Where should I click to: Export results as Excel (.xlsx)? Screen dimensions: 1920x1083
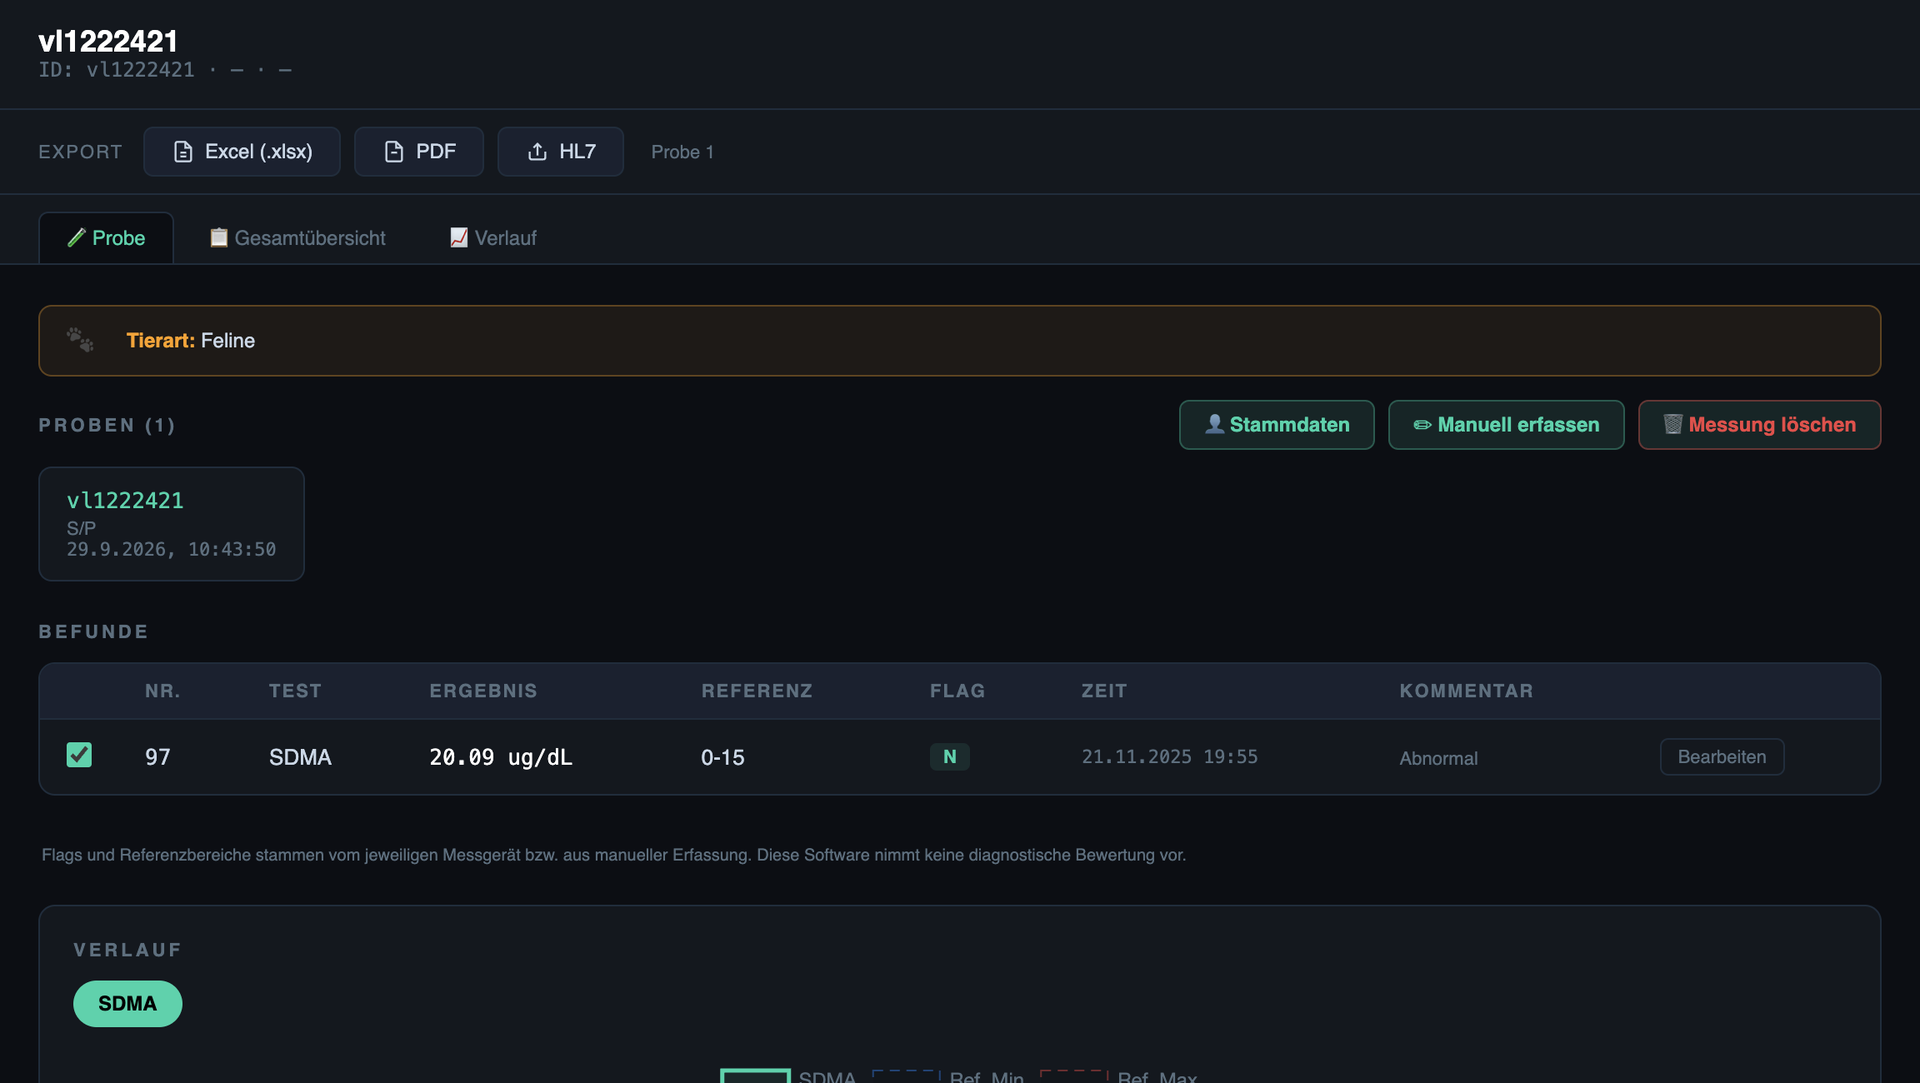pyautogui.click(x=242, y=152)
